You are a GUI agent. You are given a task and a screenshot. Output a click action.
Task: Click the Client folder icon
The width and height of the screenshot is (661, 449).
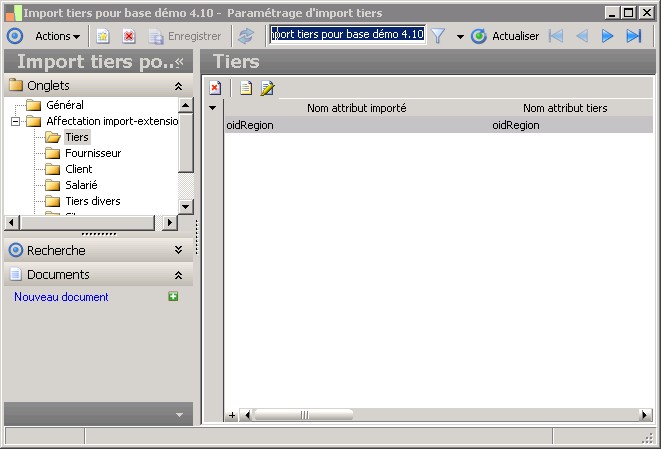click(x=53, y=169)
